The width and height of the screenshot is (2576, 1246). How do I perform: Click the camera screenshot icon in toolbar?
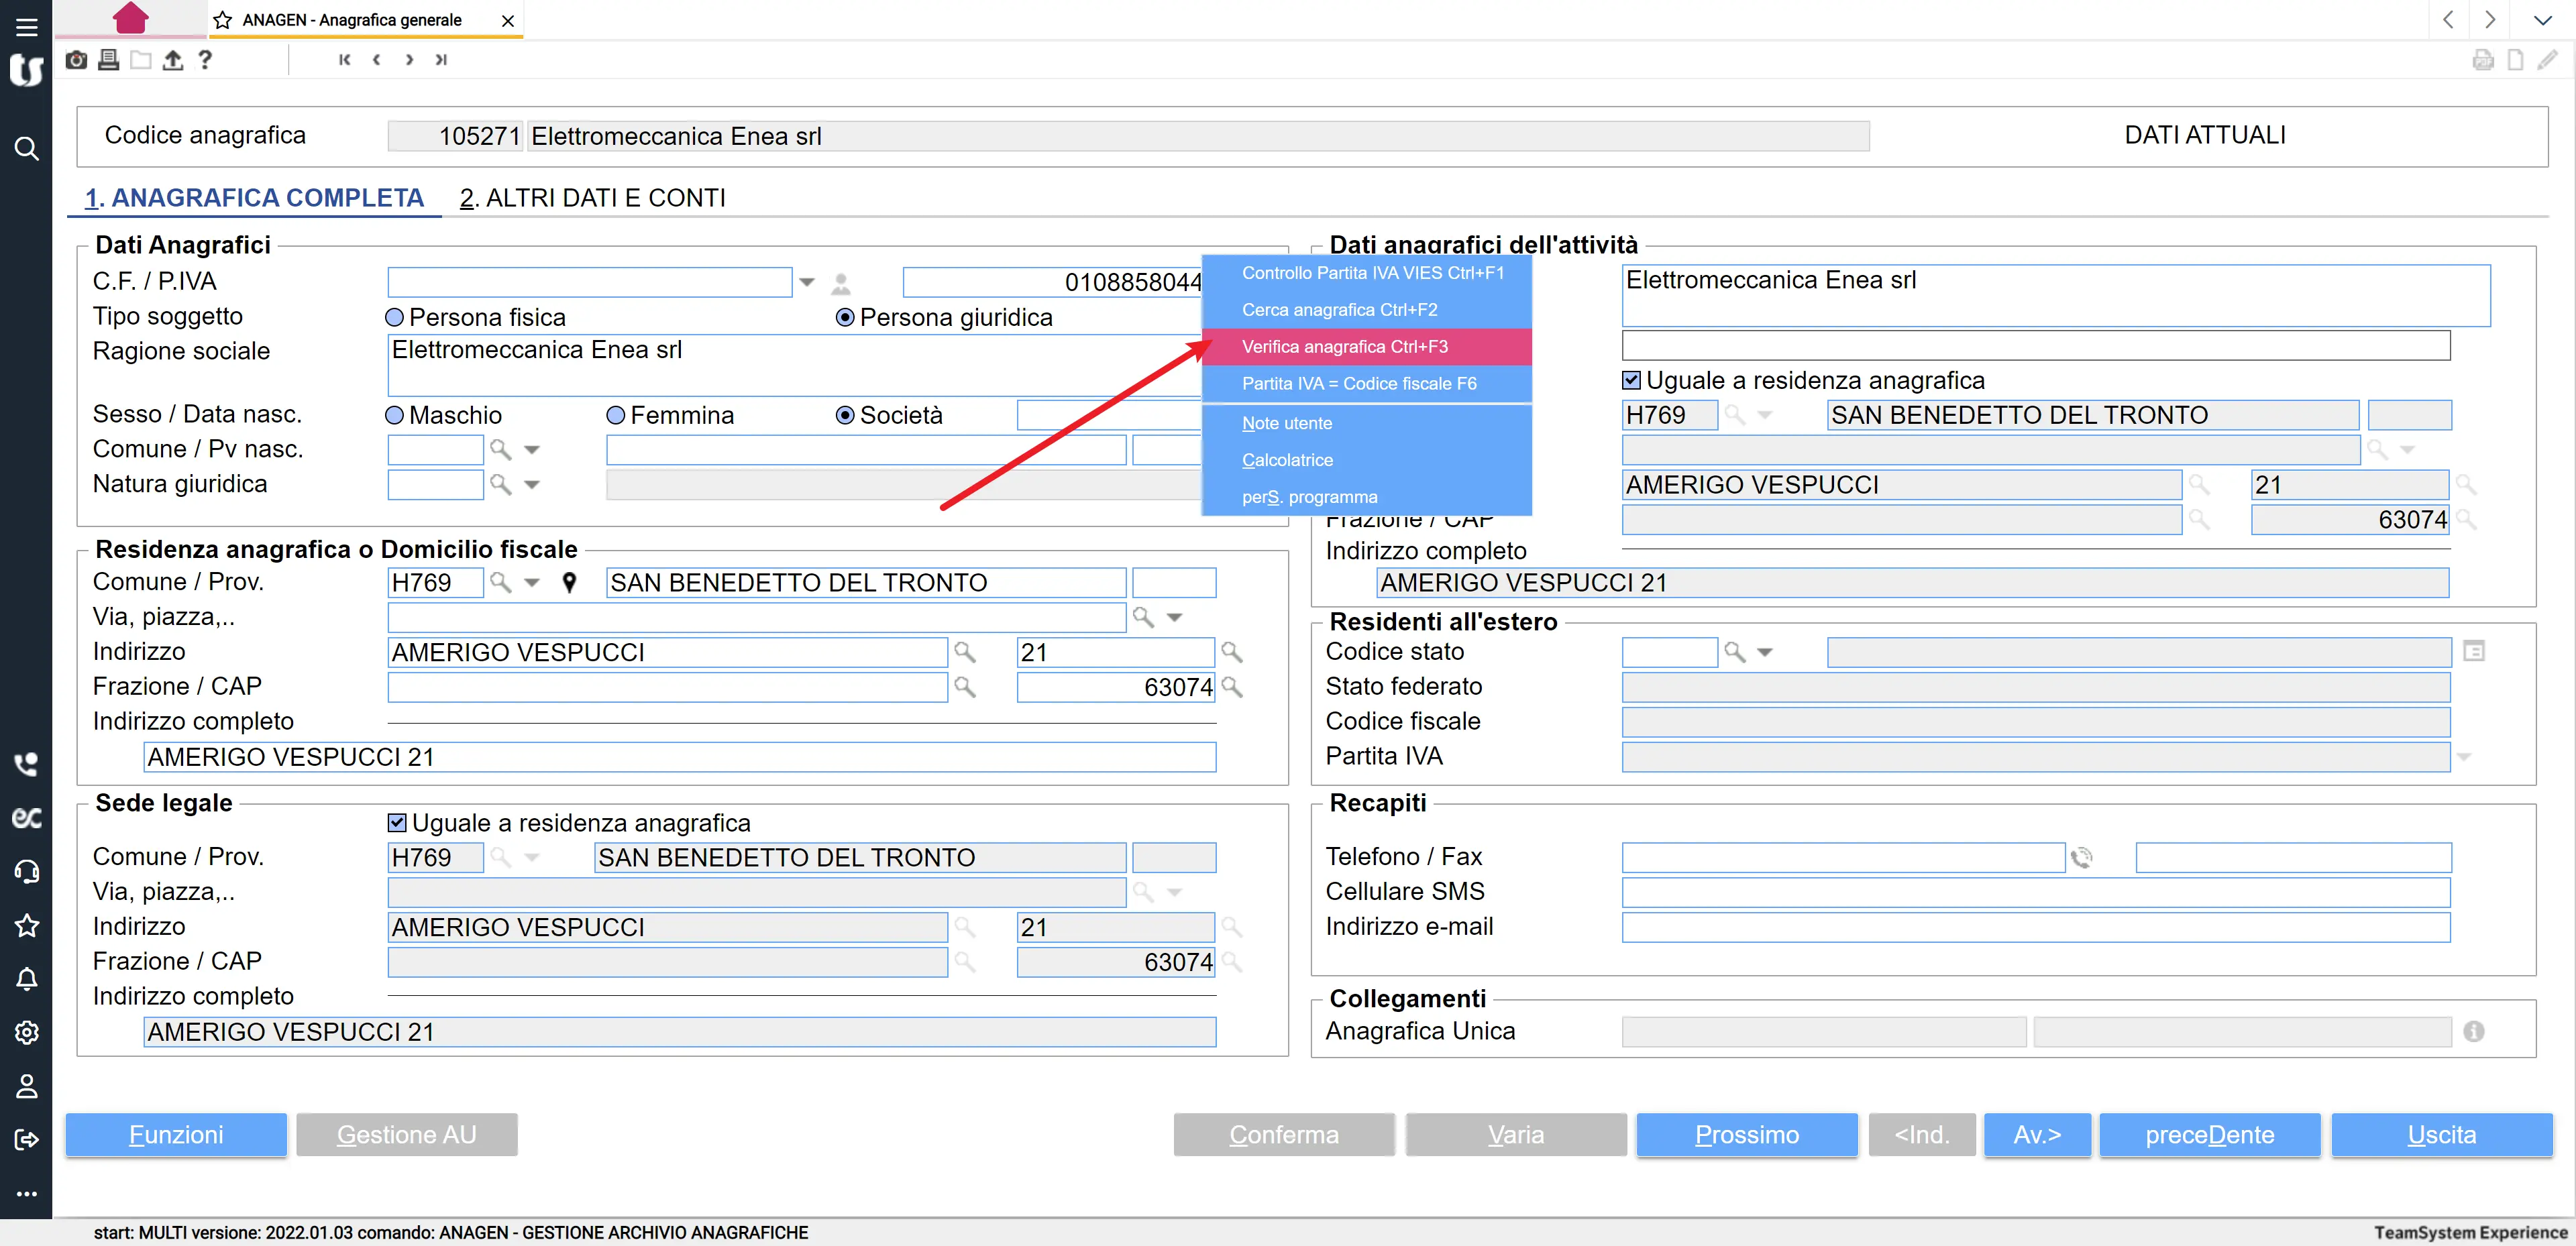(x=76, y=60)
